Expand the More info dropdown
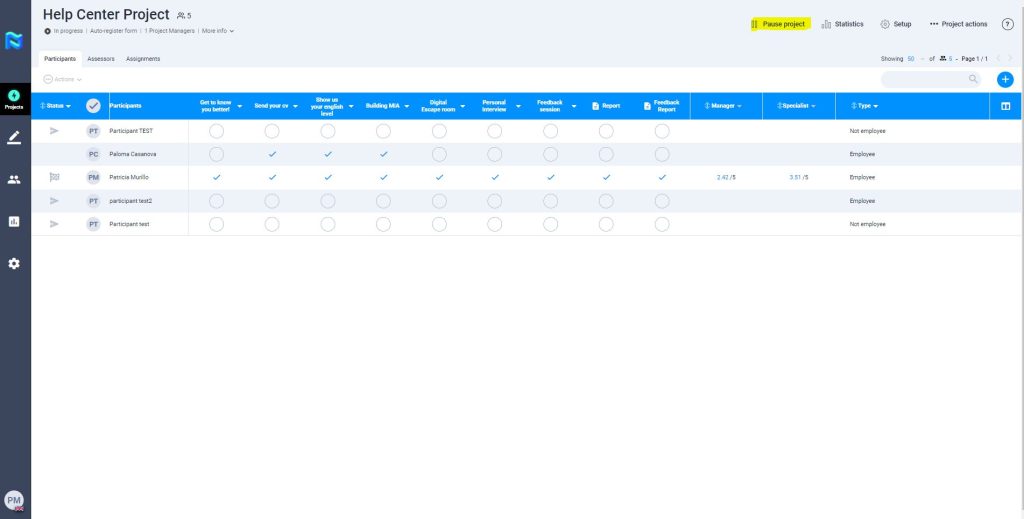This screenshot has height=519, width=1024. click(x=218, y=31)
